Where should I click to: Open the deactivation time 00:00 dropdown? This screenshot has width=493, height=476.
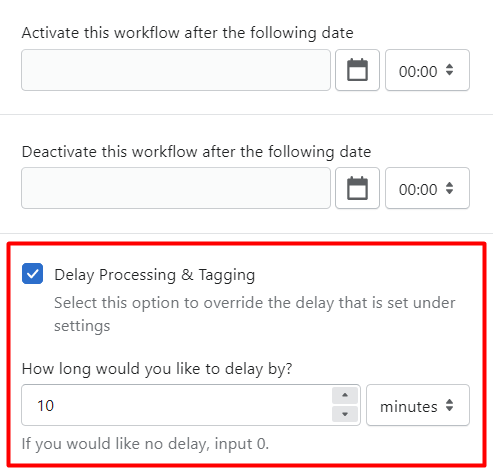pos(427,188)
